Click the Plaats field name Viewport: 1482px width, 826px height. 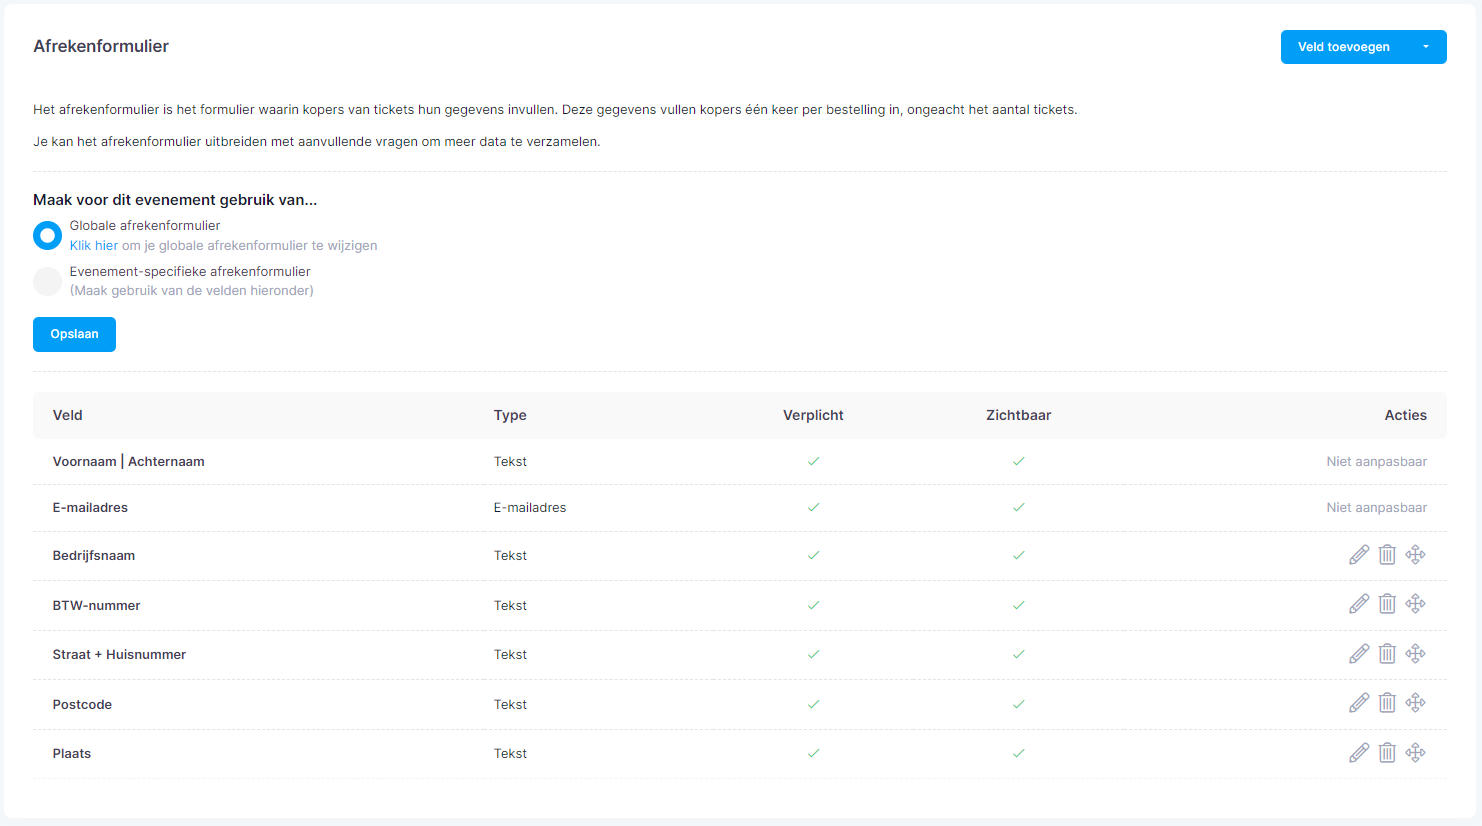(x=72, y=753)
